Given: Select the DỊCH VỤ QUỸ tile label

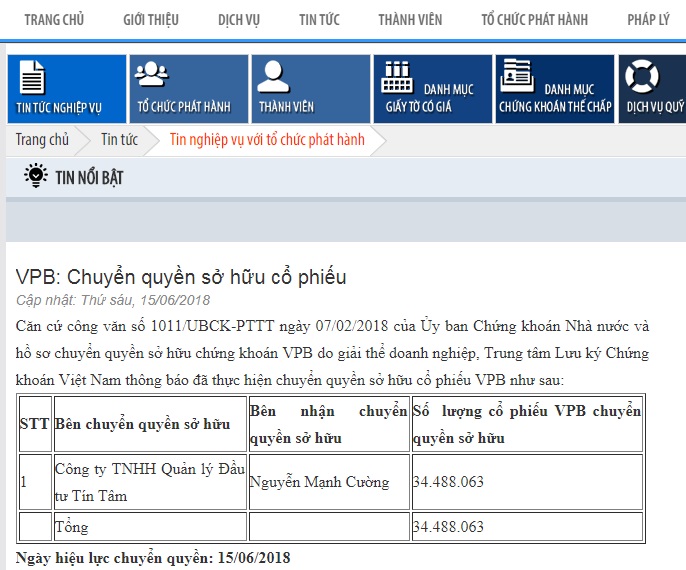Looking at the screenshot, I should point(655,107).
